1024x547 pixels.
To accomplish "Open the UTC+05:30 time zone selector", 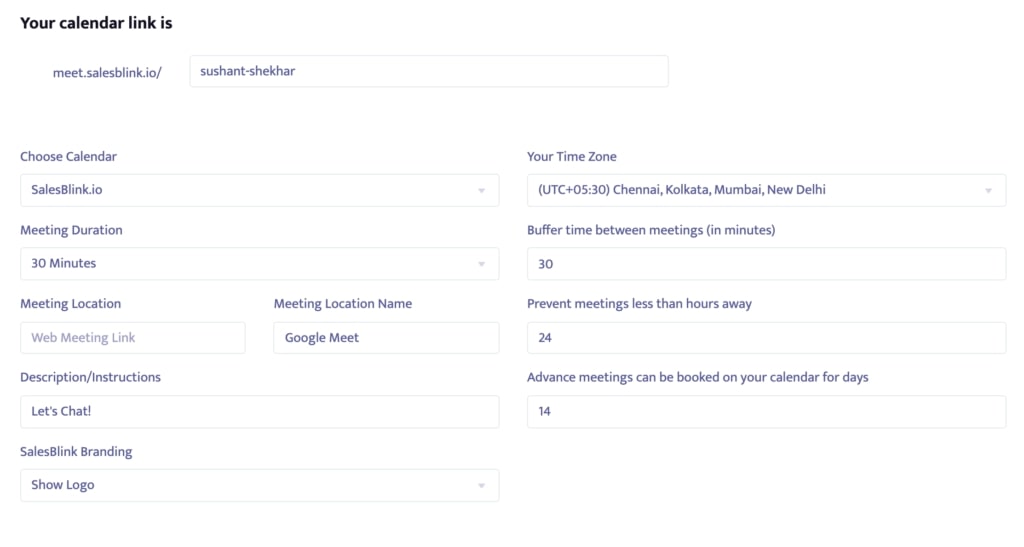I will coord(767,190).
